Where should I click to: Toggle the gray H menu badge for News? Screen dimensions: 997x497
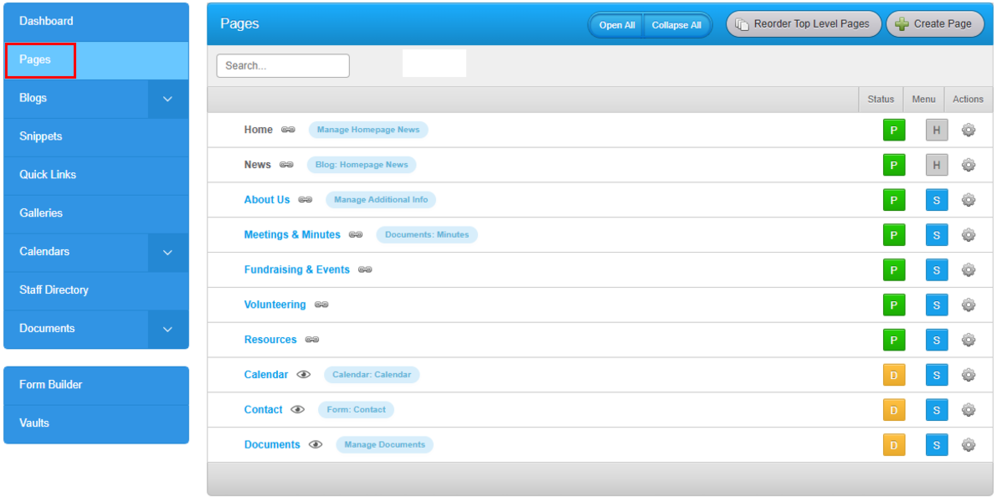click(937, 165)
